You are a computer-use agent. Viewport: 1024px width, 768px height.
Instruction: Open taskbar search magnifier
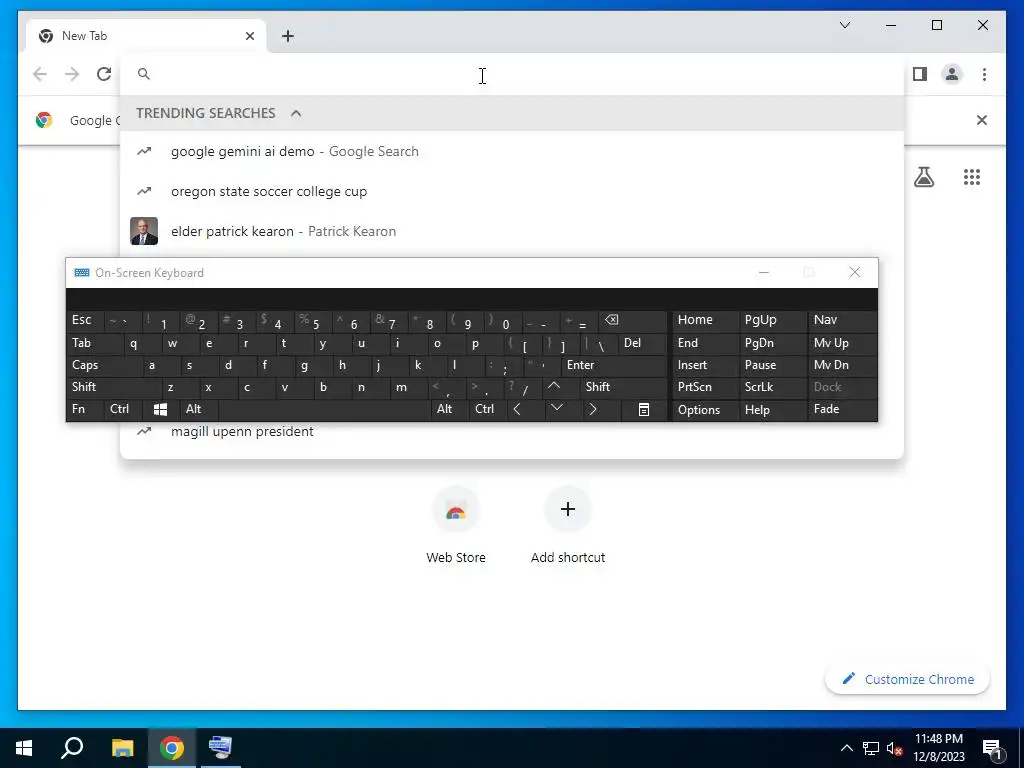[x=72, y=748]
